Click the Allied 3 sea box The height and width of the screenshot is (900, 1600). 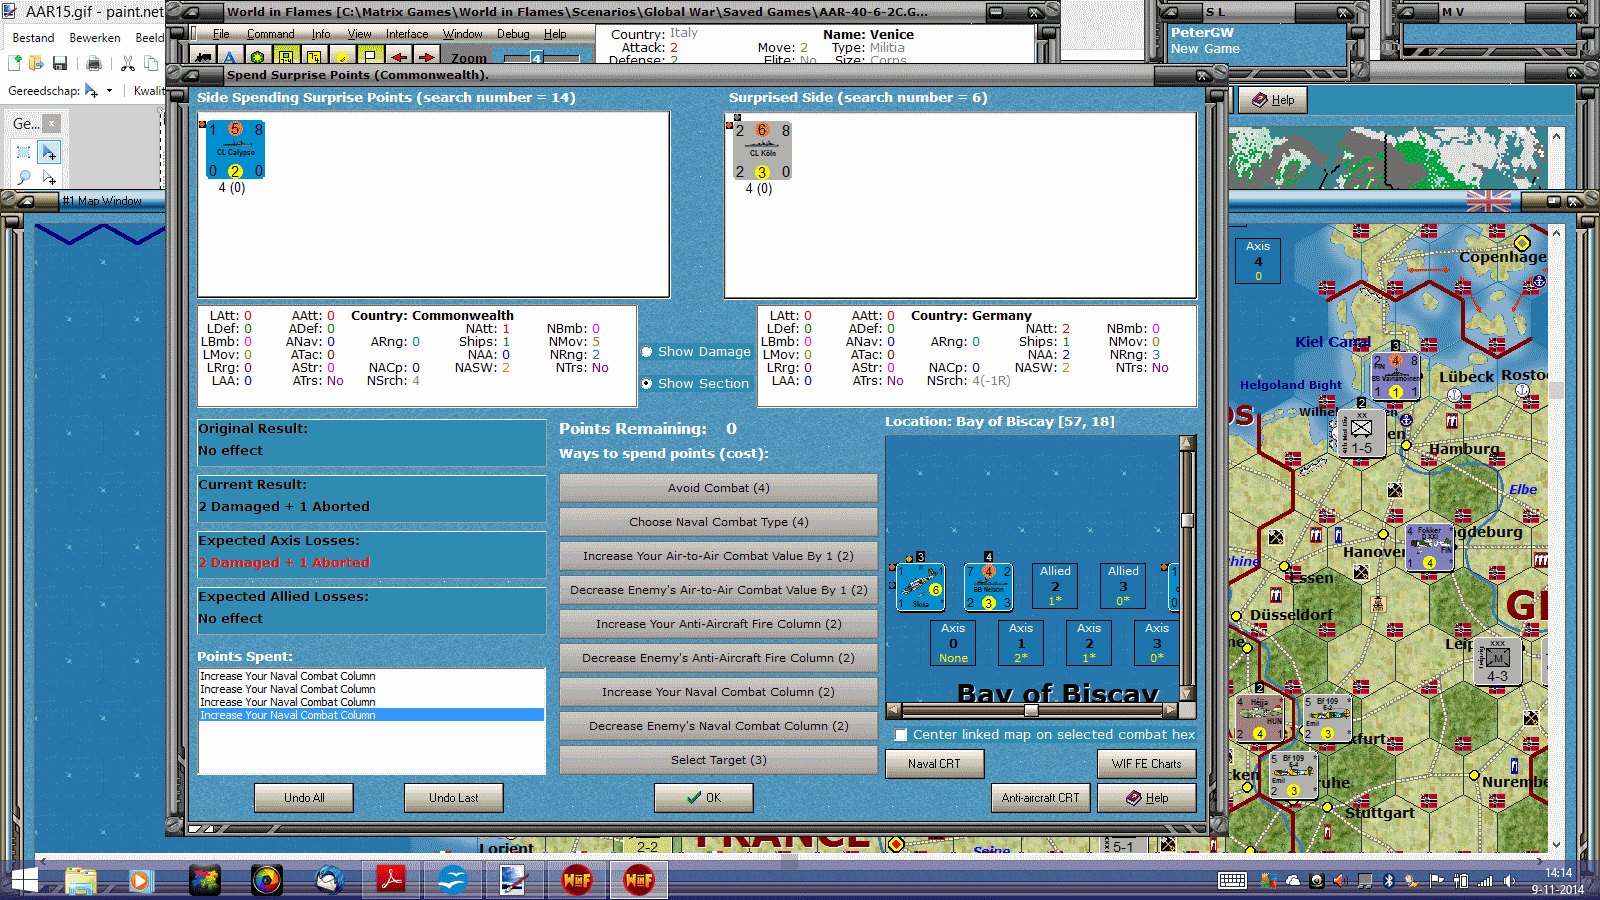(1123, 586)
